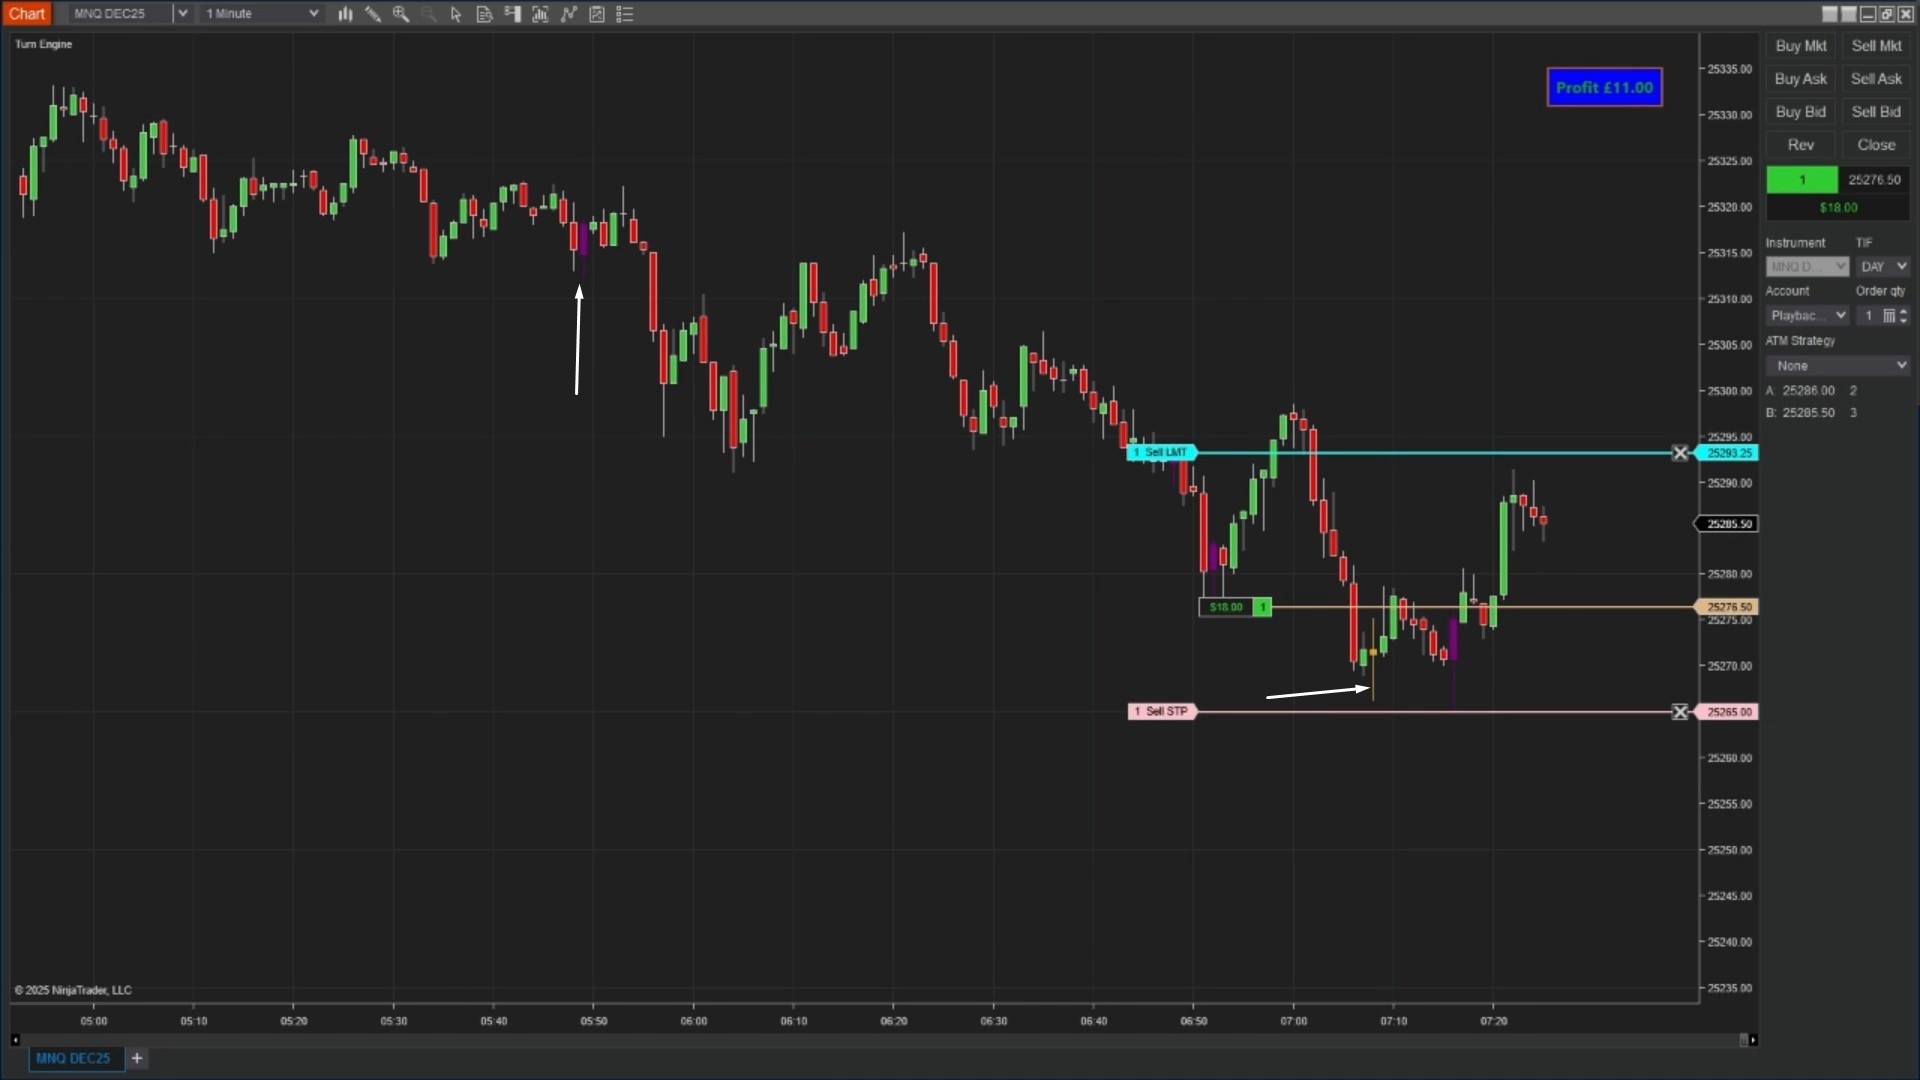This screenshot has width=1920, height=1080.
Task: Increase order qty with stepper arrow
Action: tap(1903, 311)
